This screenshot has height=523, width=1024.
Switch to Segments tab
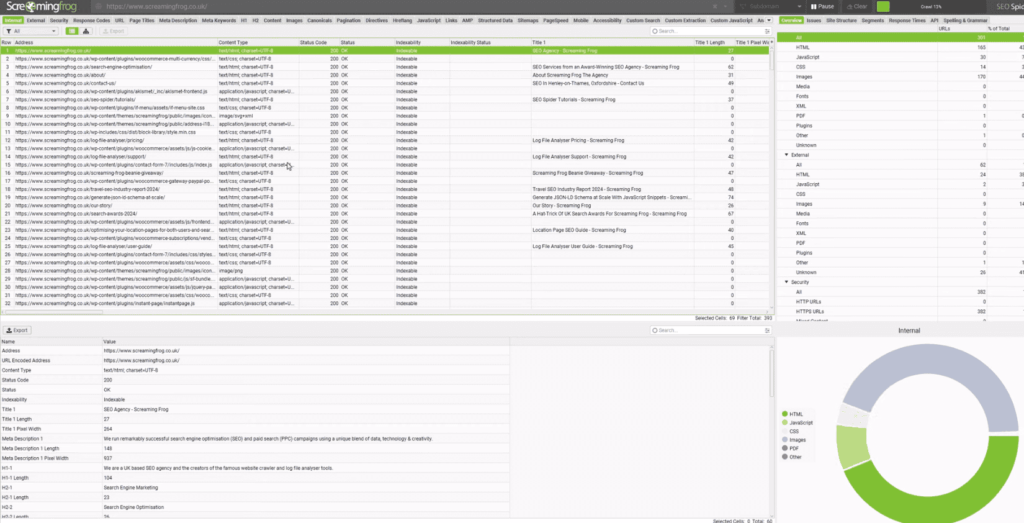(872, 20)
